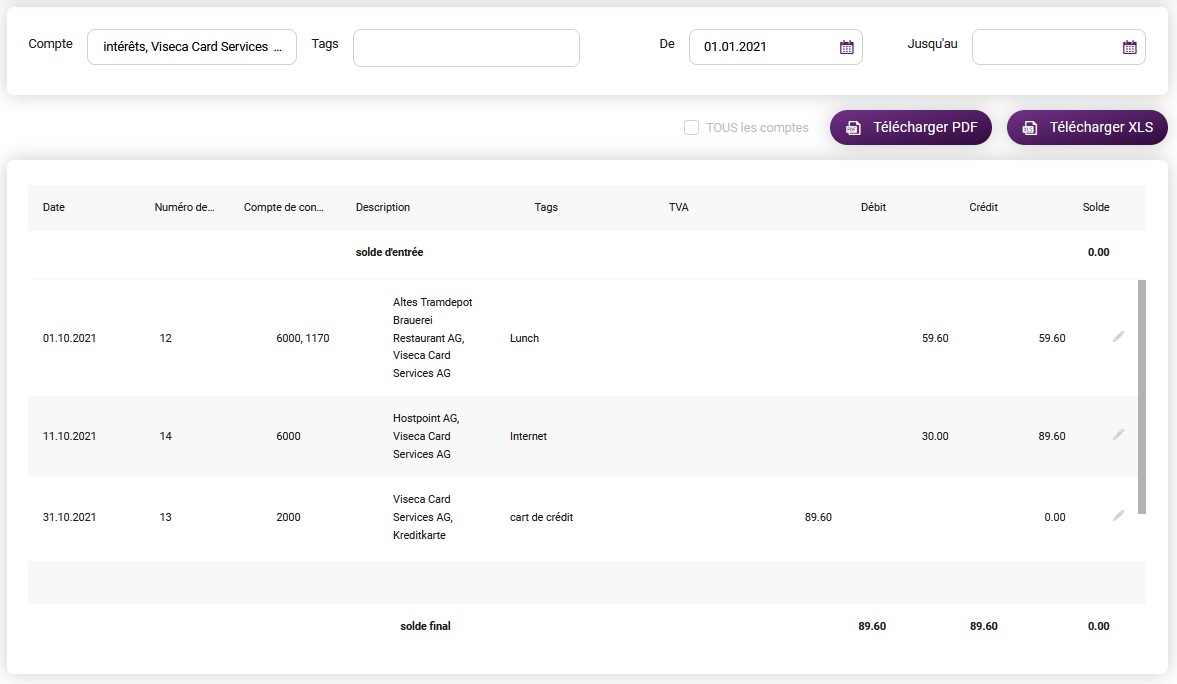Edit the cart de crédit entry pencil
This screenshot has height=684, width=1177.
coord(1118,516)
